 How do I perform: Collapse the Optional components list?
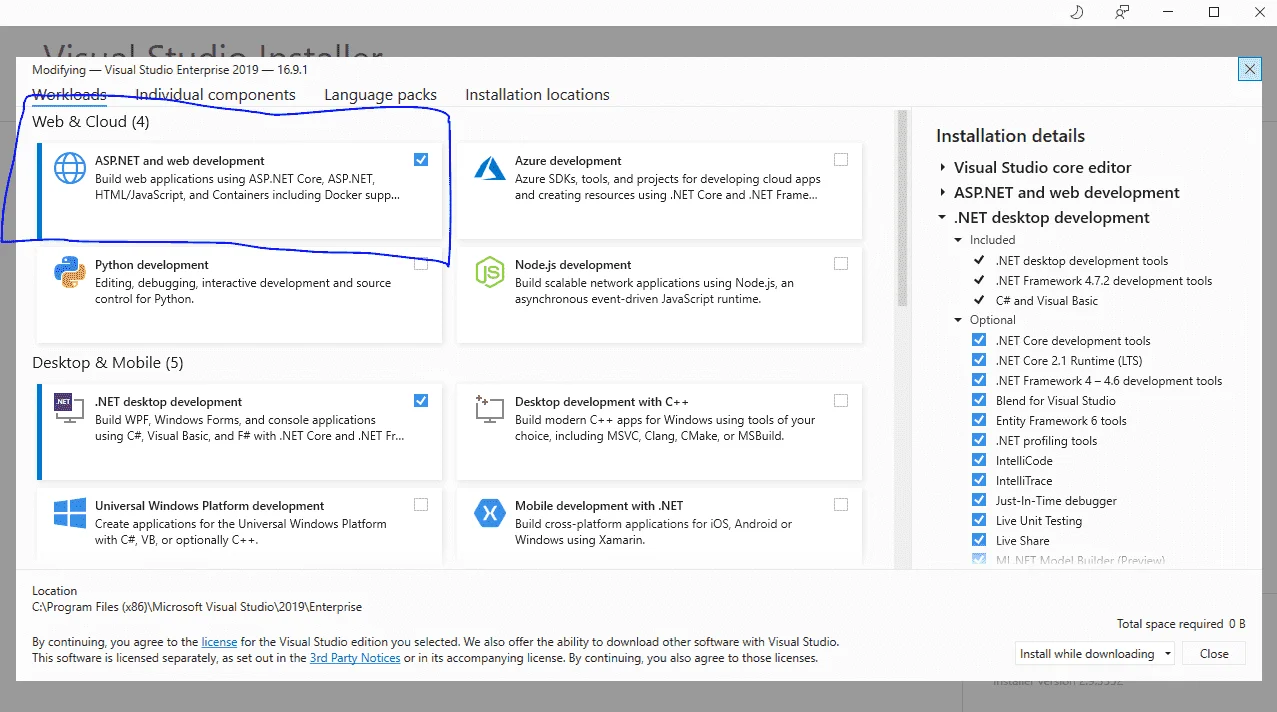959,320
